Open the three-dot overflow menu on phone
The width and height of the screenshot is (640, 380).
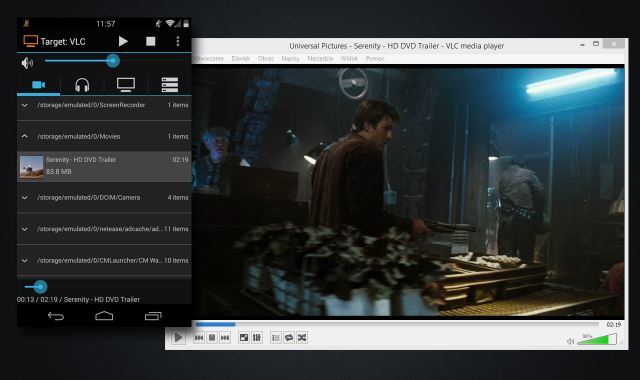[178, 41]
